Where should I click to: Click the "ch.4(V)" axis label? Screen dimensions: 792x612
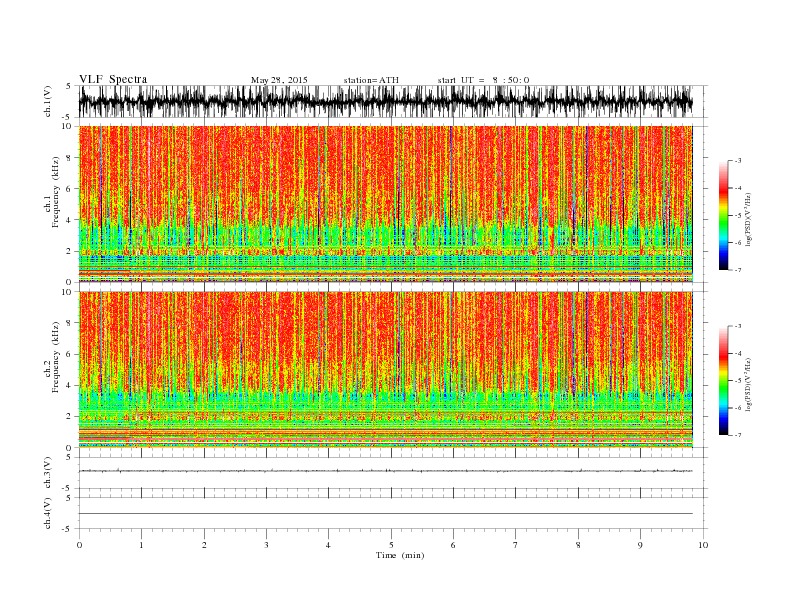click(x=48, y=513)
